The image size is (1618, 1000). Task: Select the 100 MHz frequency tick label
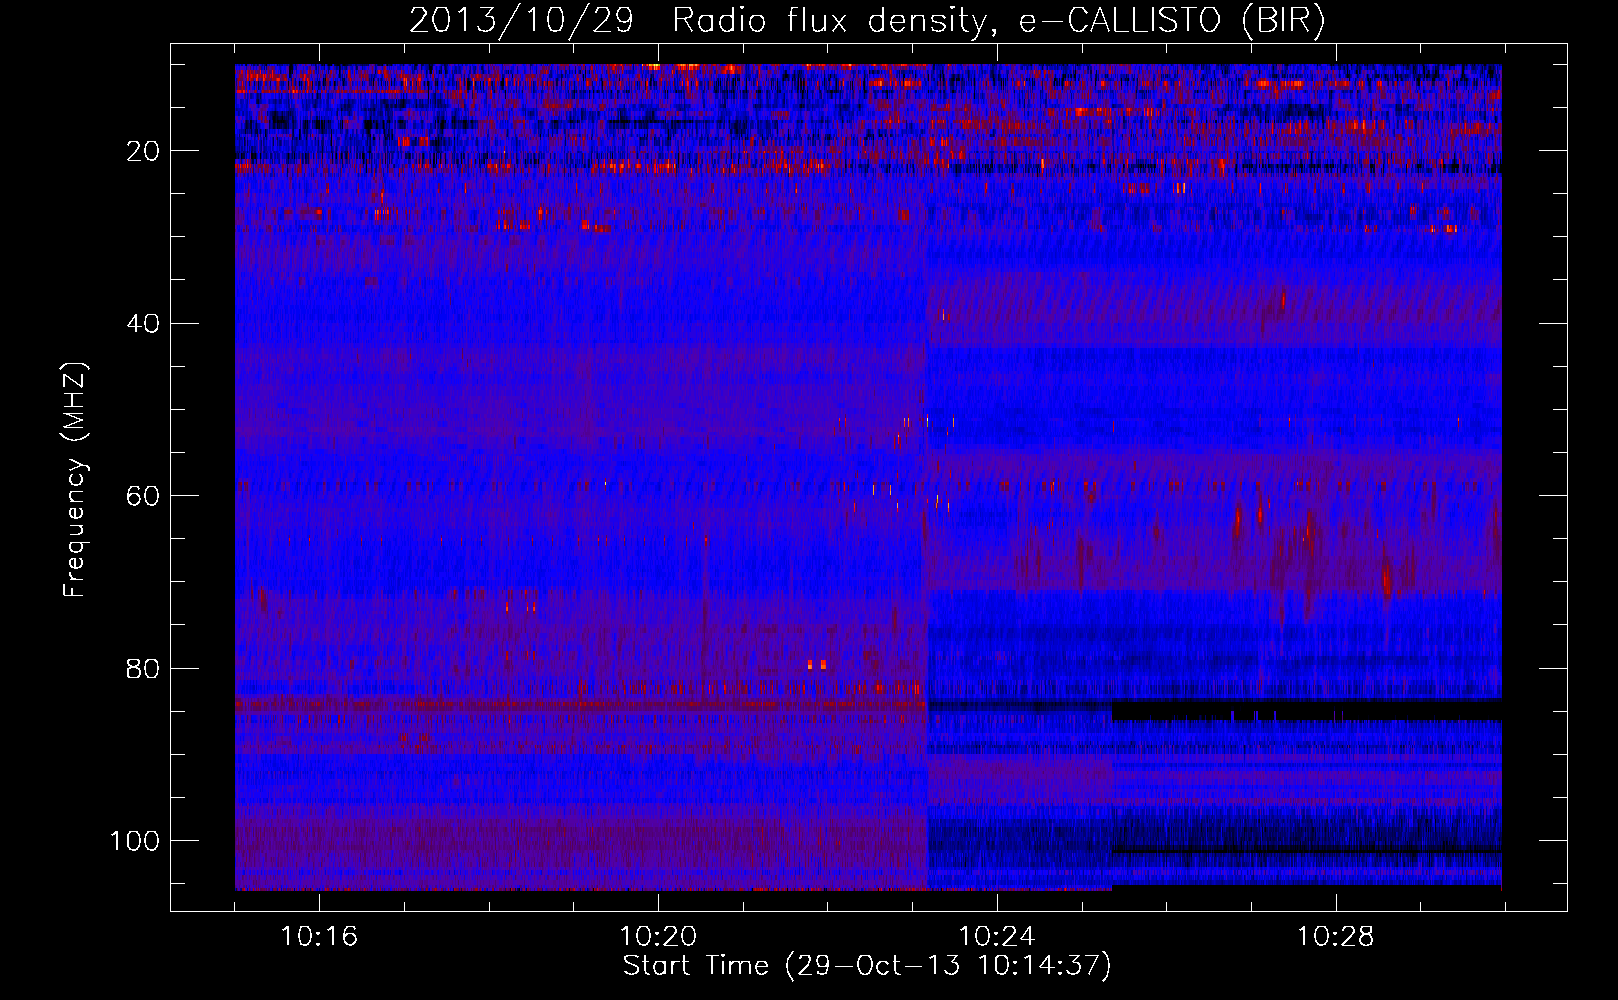point(135,841)
